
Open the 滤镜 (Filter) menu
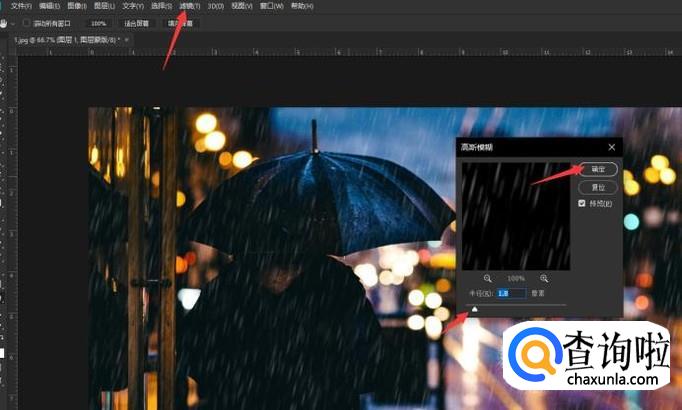[189, 6]
